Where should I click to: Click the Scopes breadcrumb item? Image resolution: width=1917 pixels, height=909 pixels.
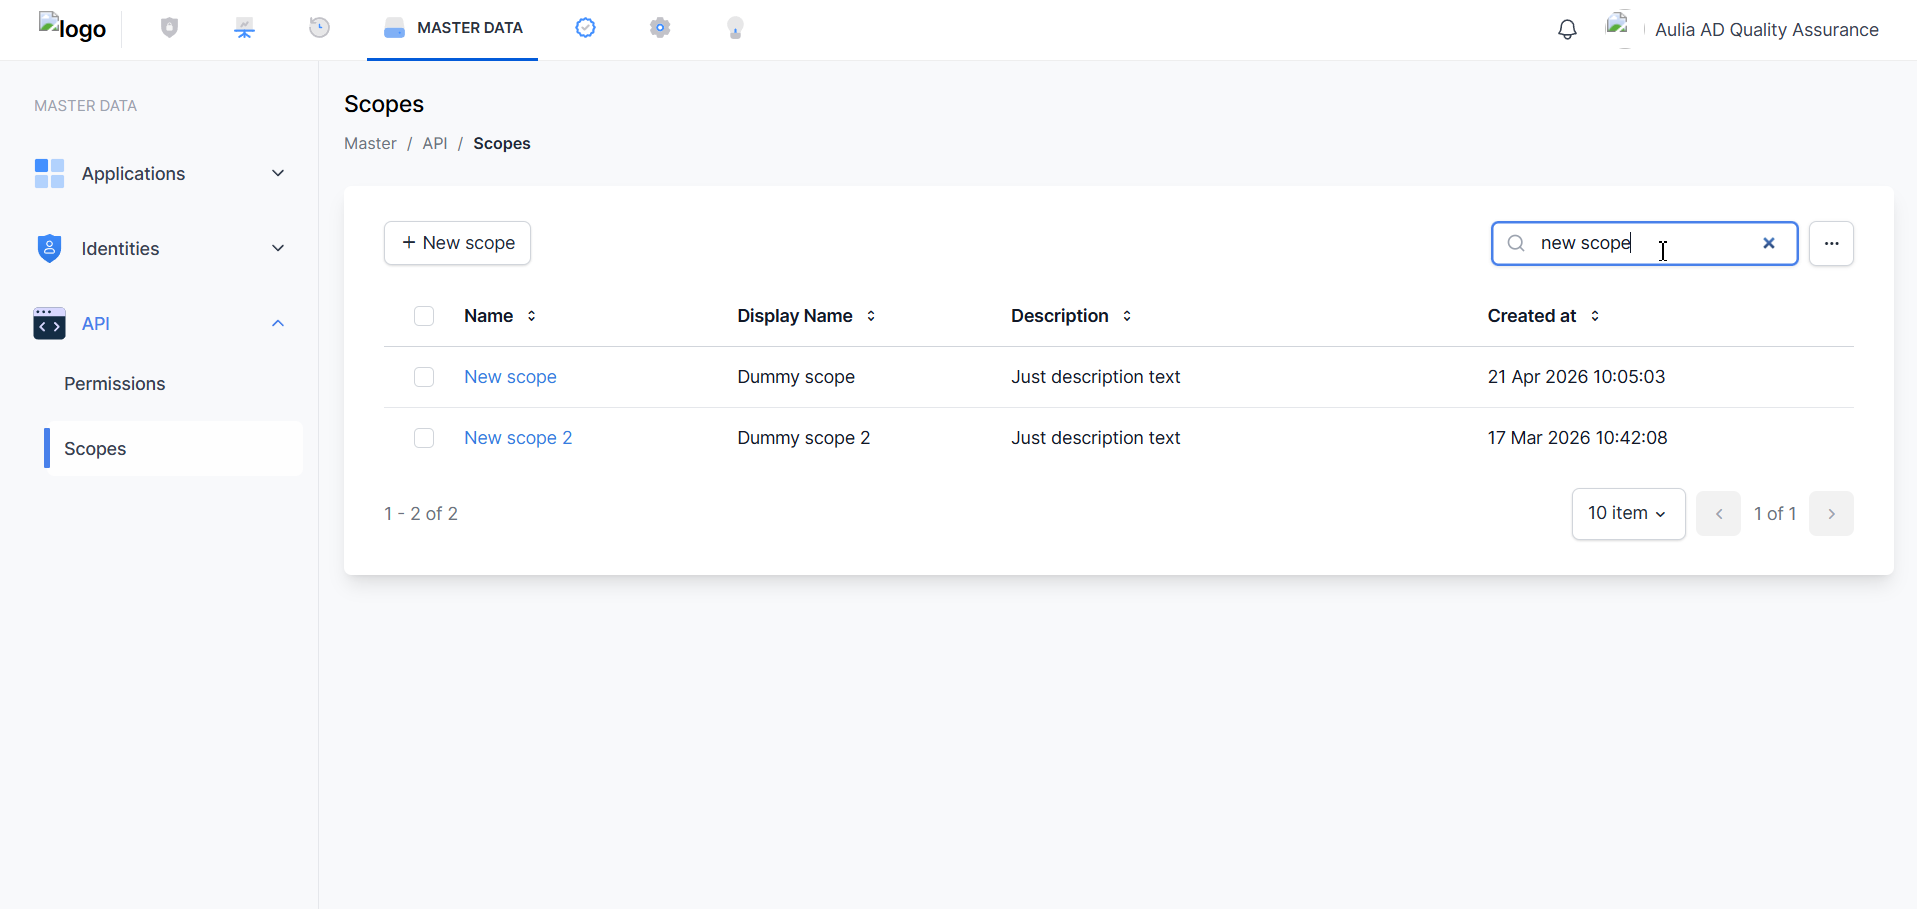[x=502, y=143]
